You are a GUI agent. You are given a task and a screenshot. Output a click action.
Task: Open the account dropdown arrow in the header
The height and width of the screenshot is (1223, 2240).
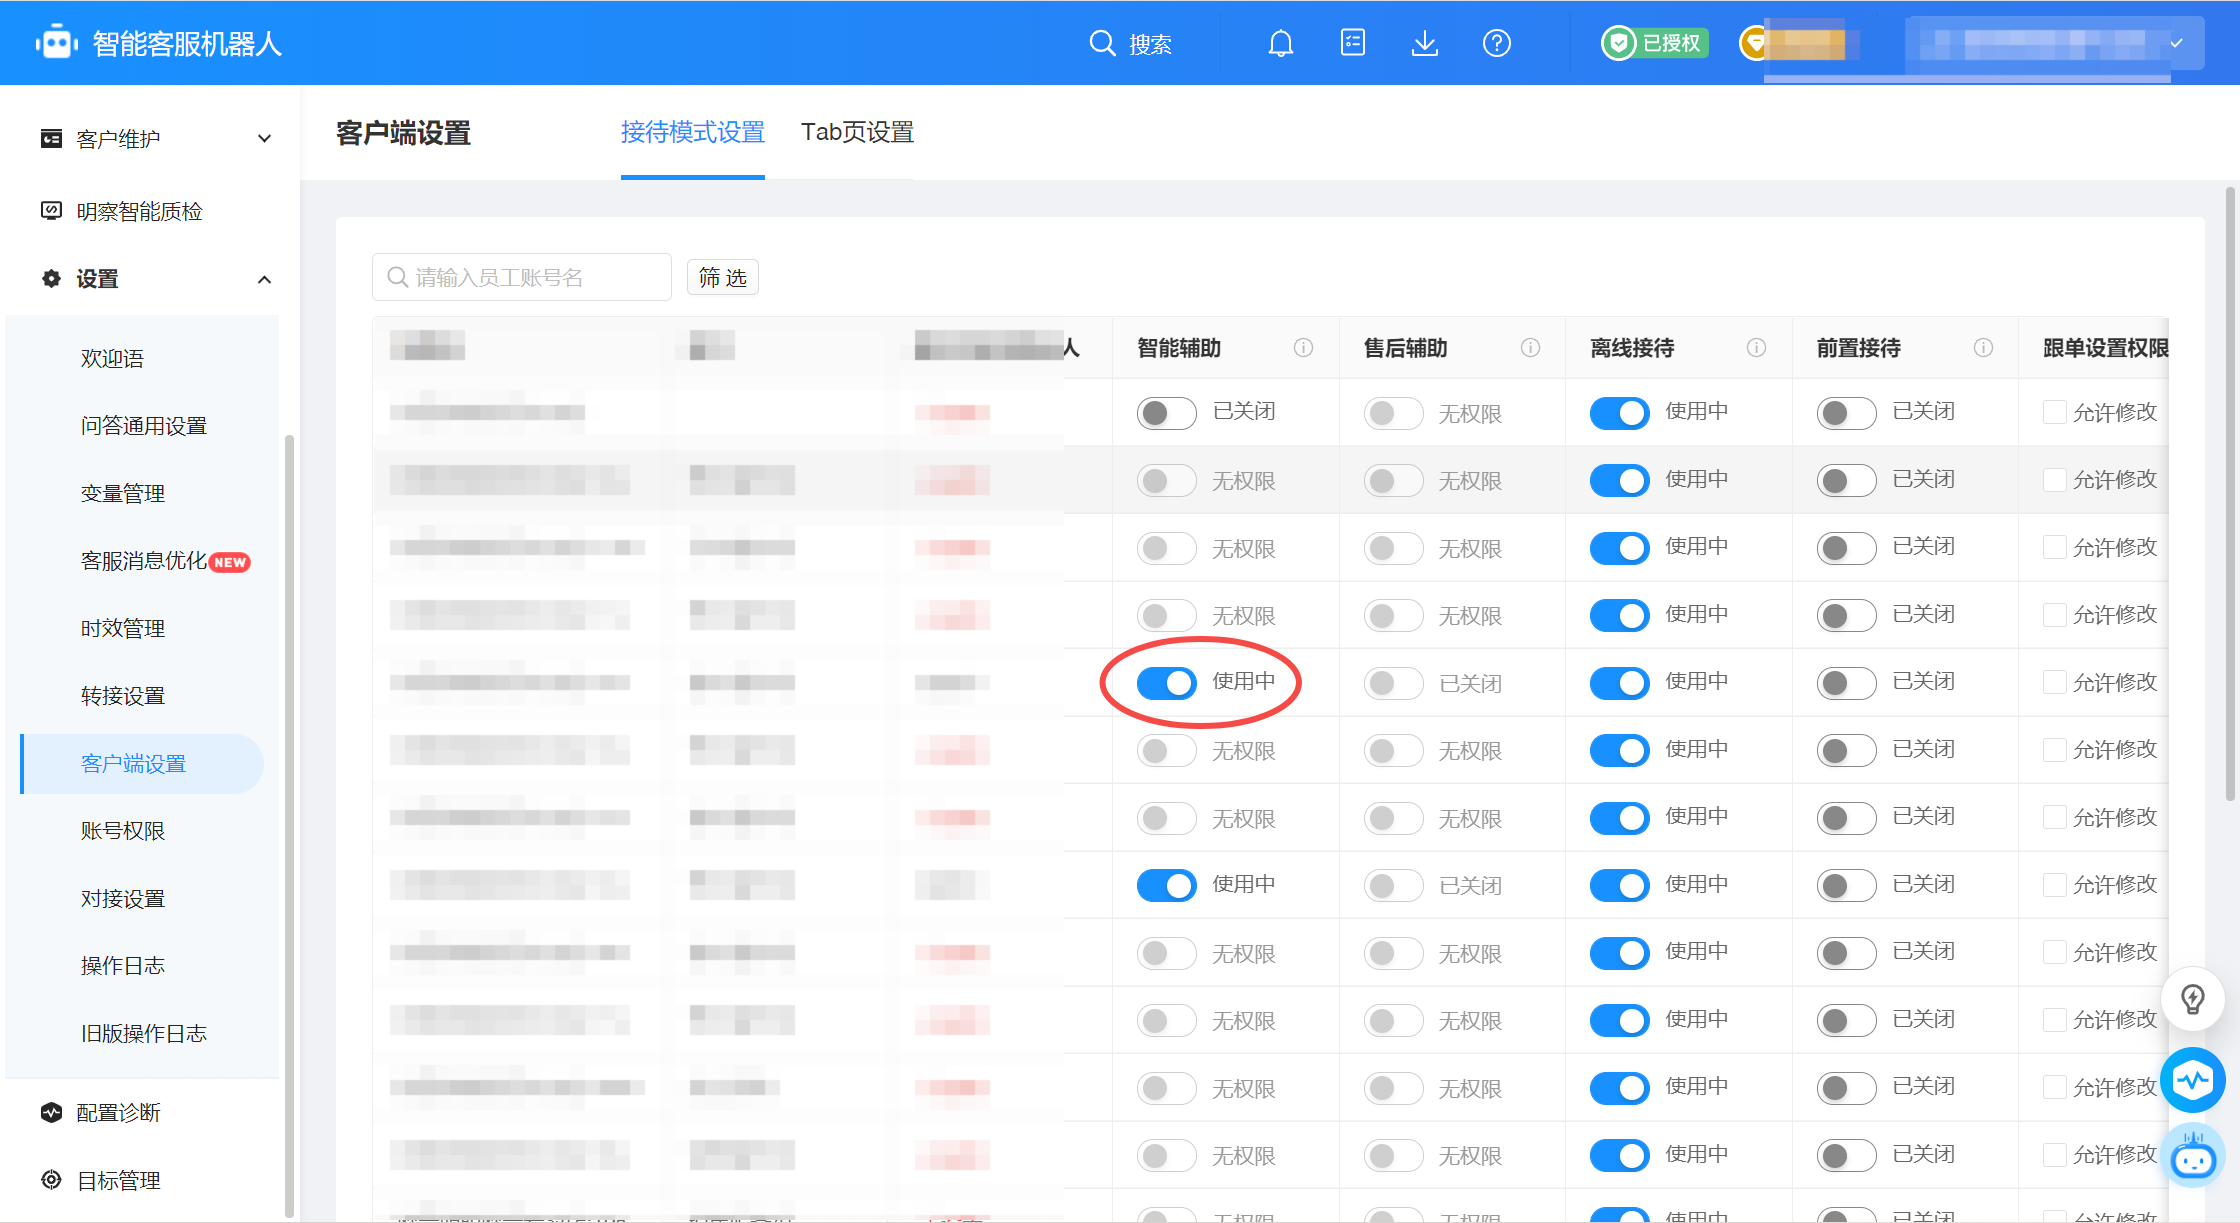click(x=2176, y=43)
